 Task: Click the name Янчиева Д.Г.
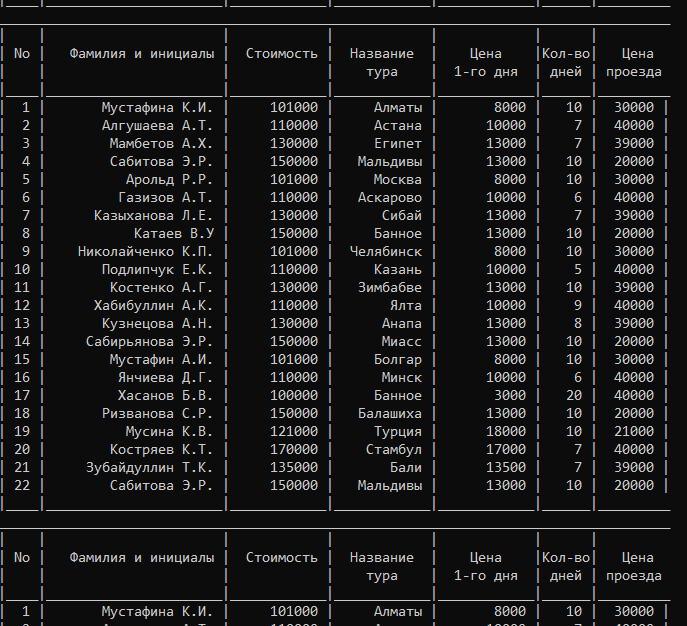165,377
